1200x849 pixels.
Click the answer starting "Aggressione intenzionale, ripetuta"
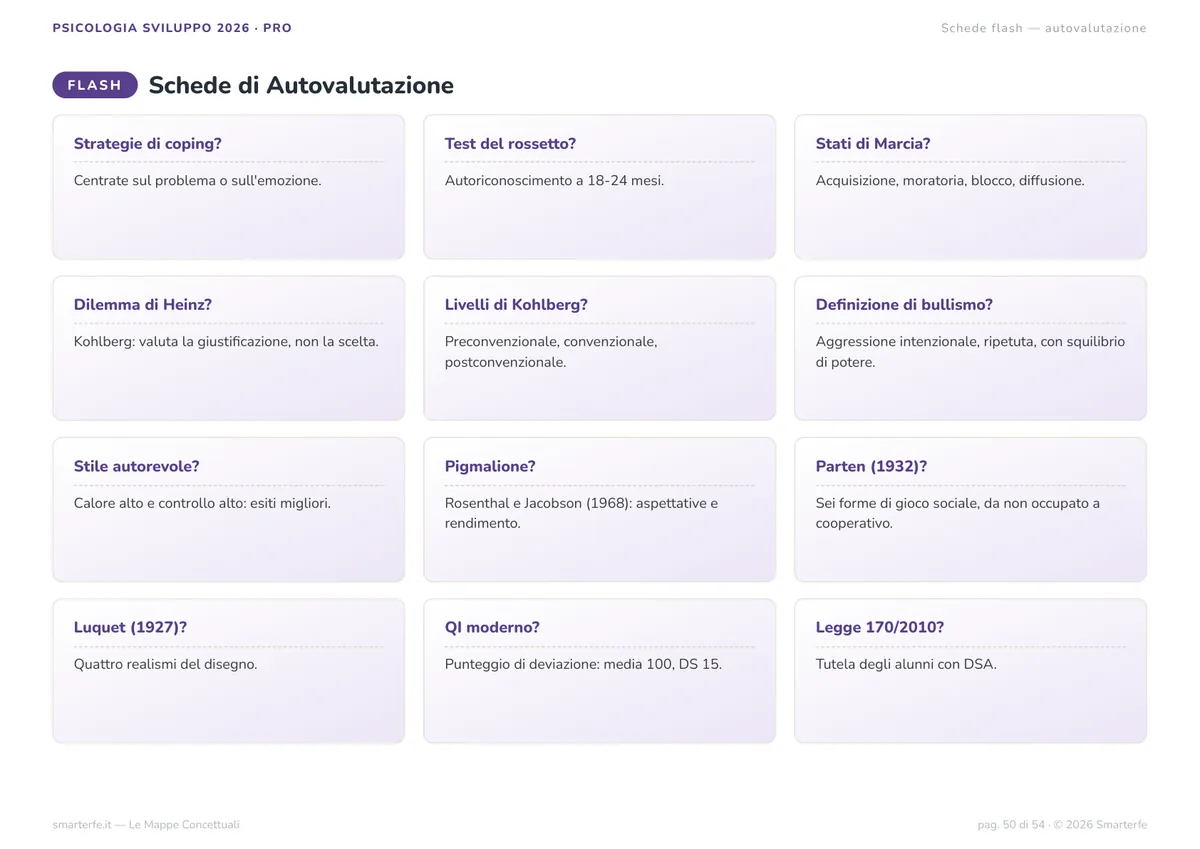970,352
